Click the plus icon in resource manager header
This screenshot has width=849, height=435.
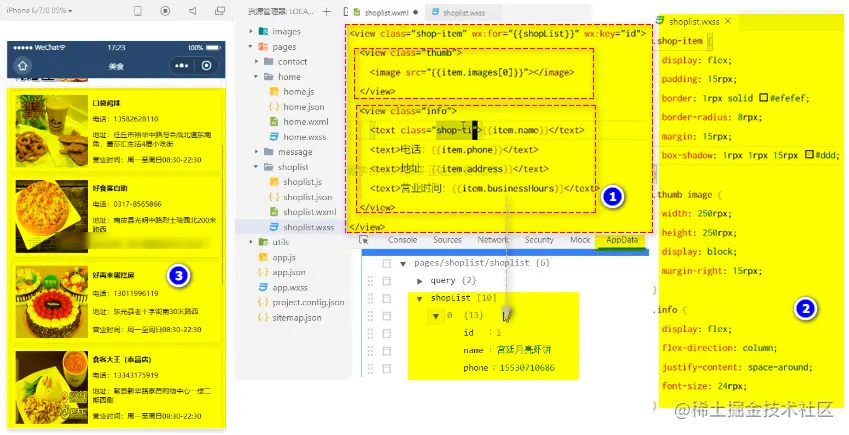[x=326, y=11]
